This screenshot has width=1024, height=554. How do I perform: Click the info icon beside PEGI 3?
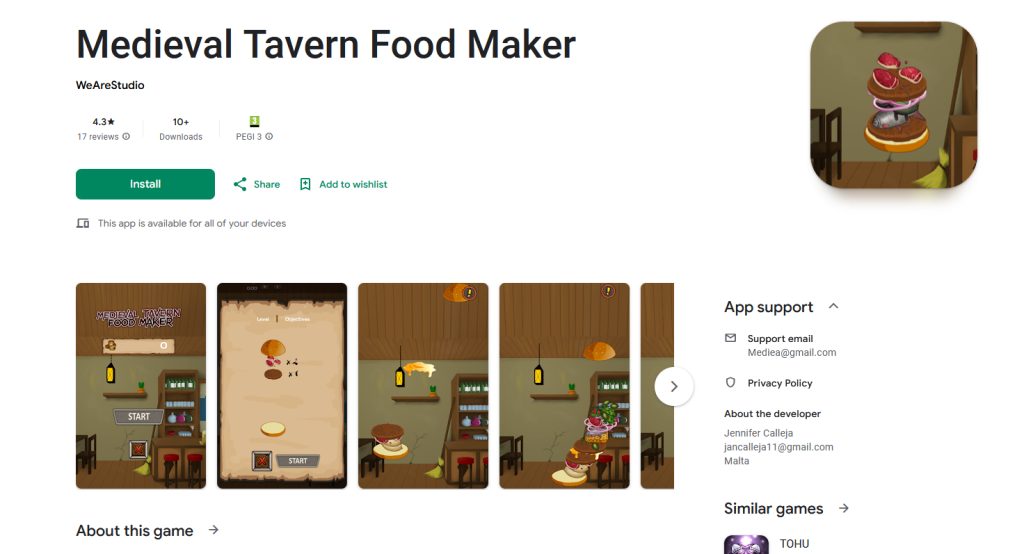pyautogui.click(x=269, y=137)
